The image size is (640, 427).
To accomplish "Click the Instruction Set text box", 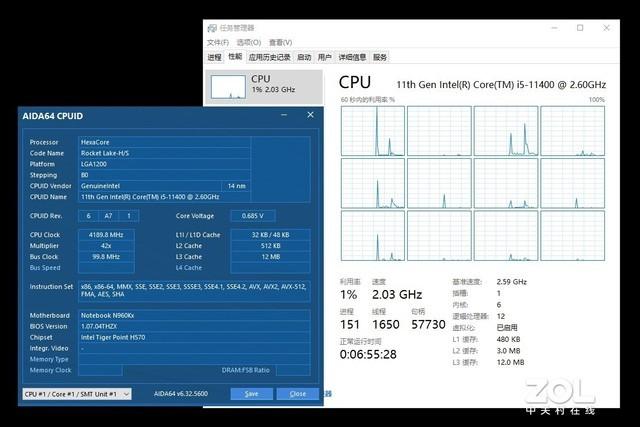I will click(x=194, y=291).
